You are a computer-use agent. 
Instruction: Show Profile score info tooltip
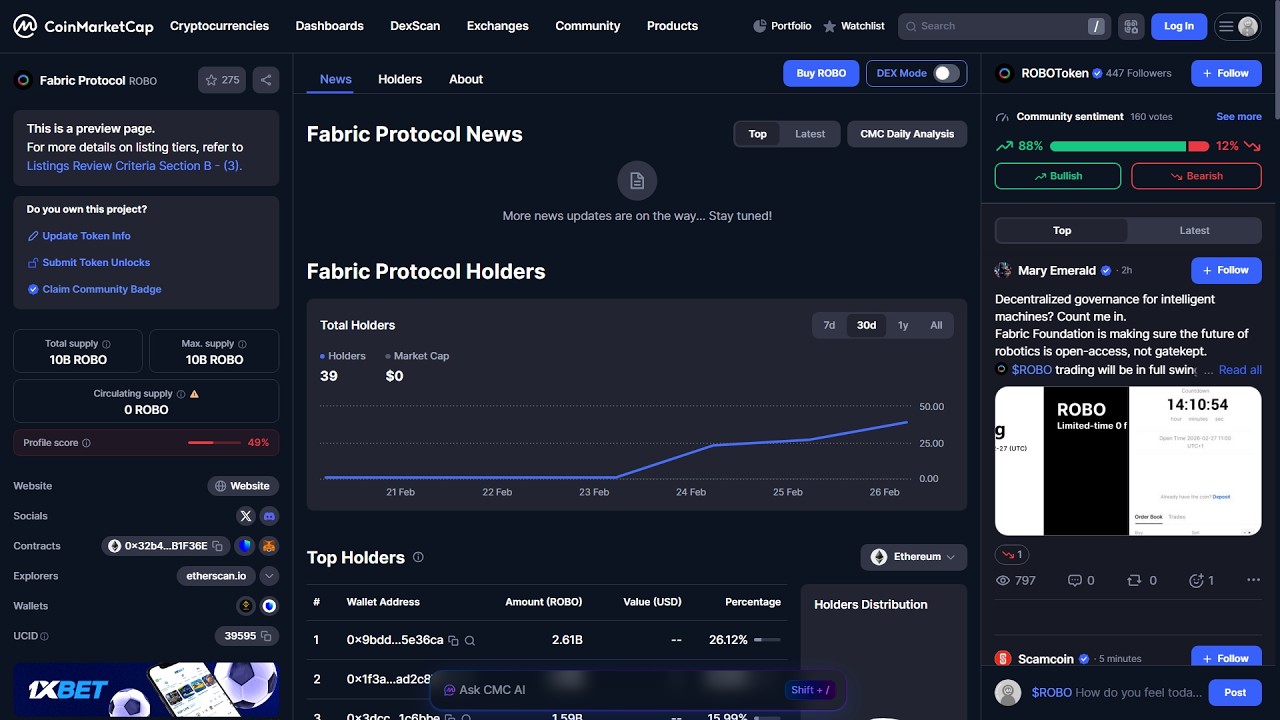[x=86, y=443]
